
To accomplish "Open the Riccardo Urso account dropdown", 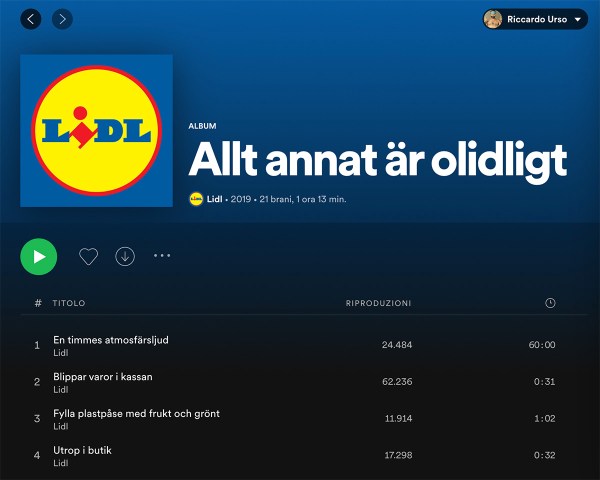I will pyautogui.click(x=579, y=19).
